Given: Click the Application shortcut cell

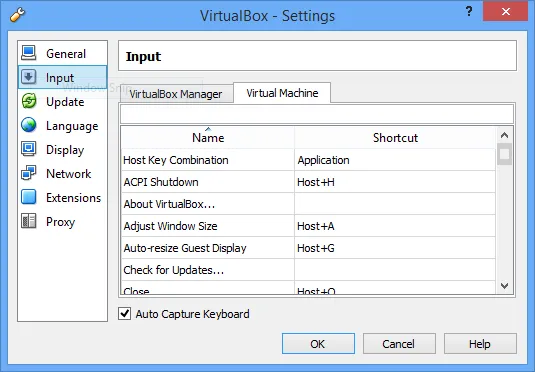Looking at the screenshot, I should pos(395,160).
